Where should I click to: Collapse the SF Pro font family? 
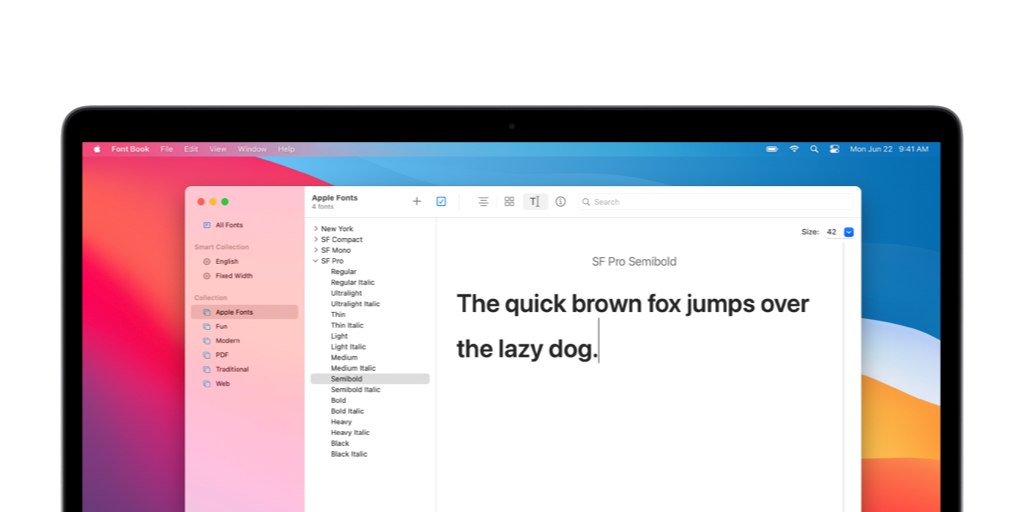point(315,261)
